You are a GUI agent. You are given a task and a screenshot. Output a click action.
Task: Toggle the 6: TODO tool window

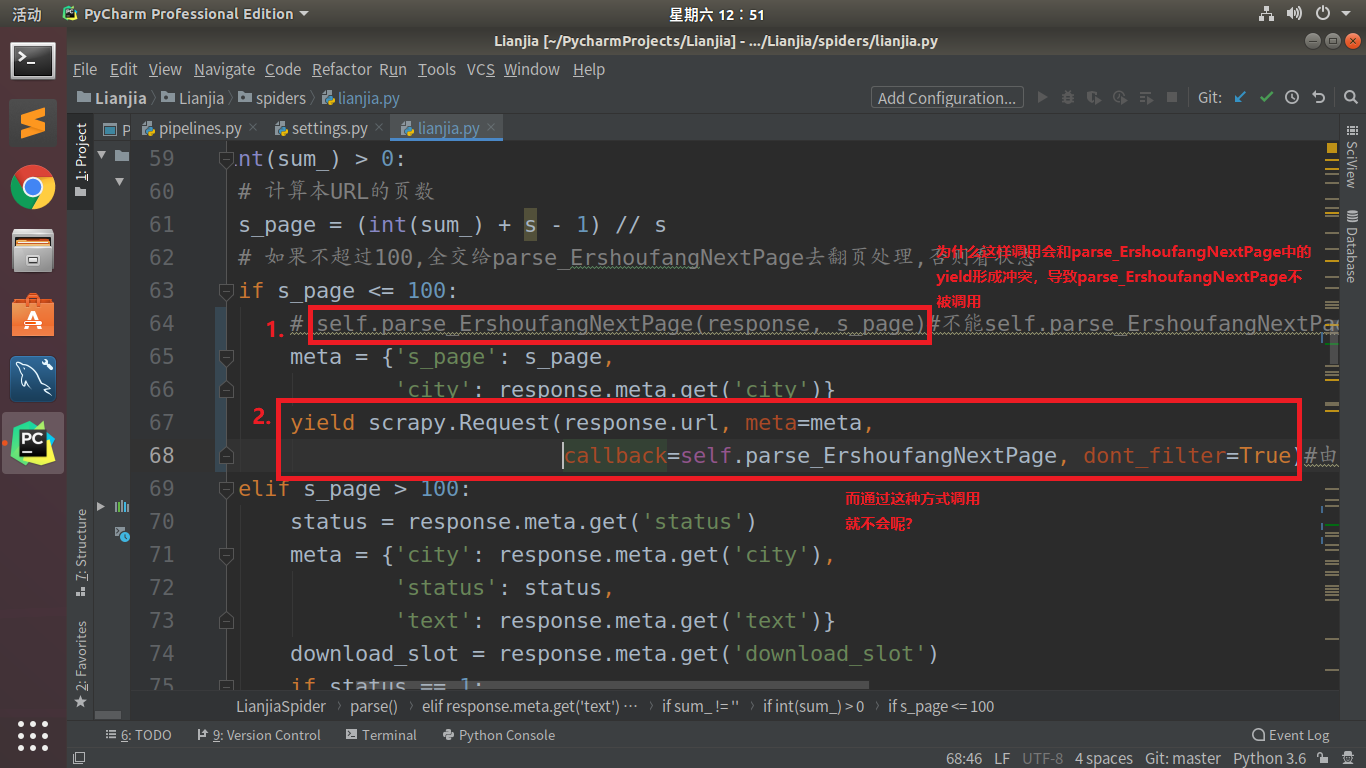(x=138, y=735)
